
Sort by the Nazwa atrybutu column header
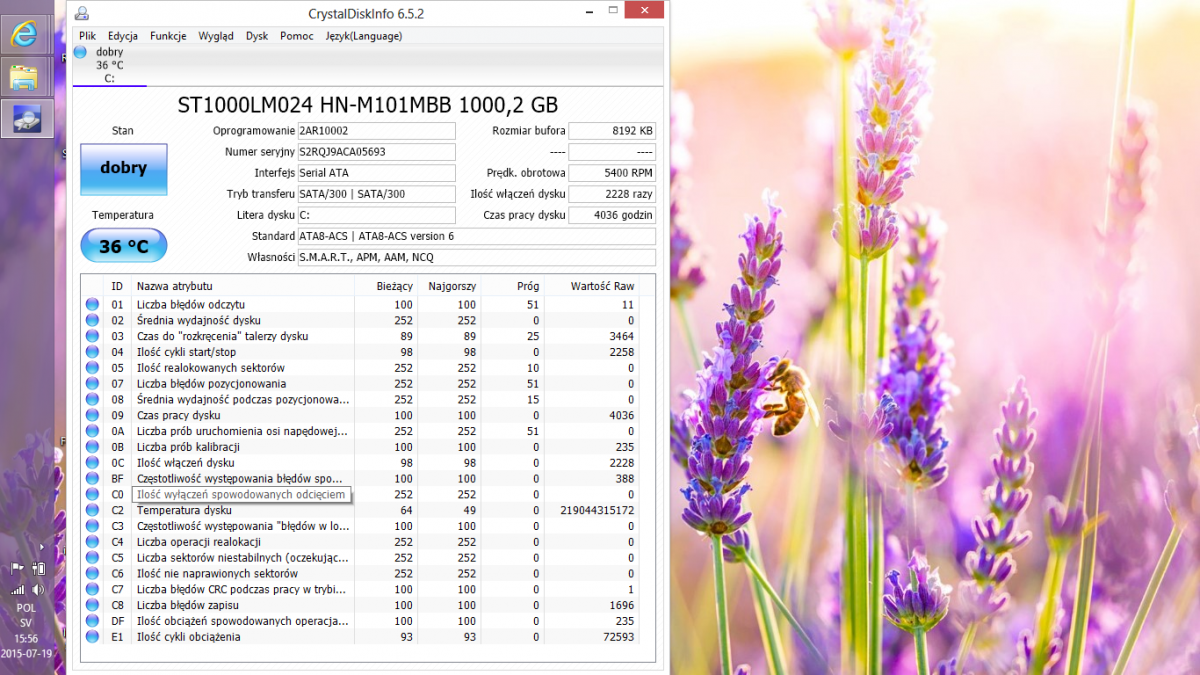point(244,286)
